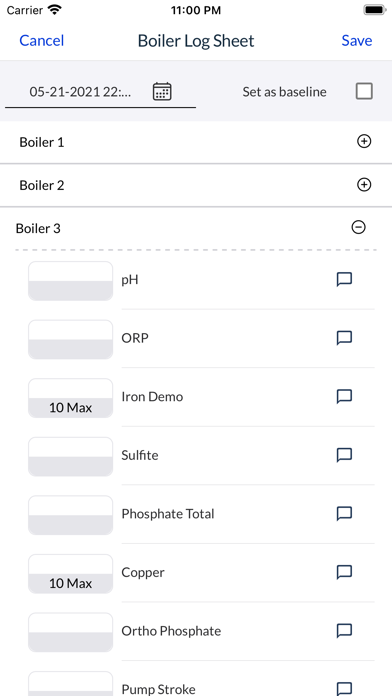Open comment icon for Pump Stroke
392x696 pixels.
coord(344,688)
